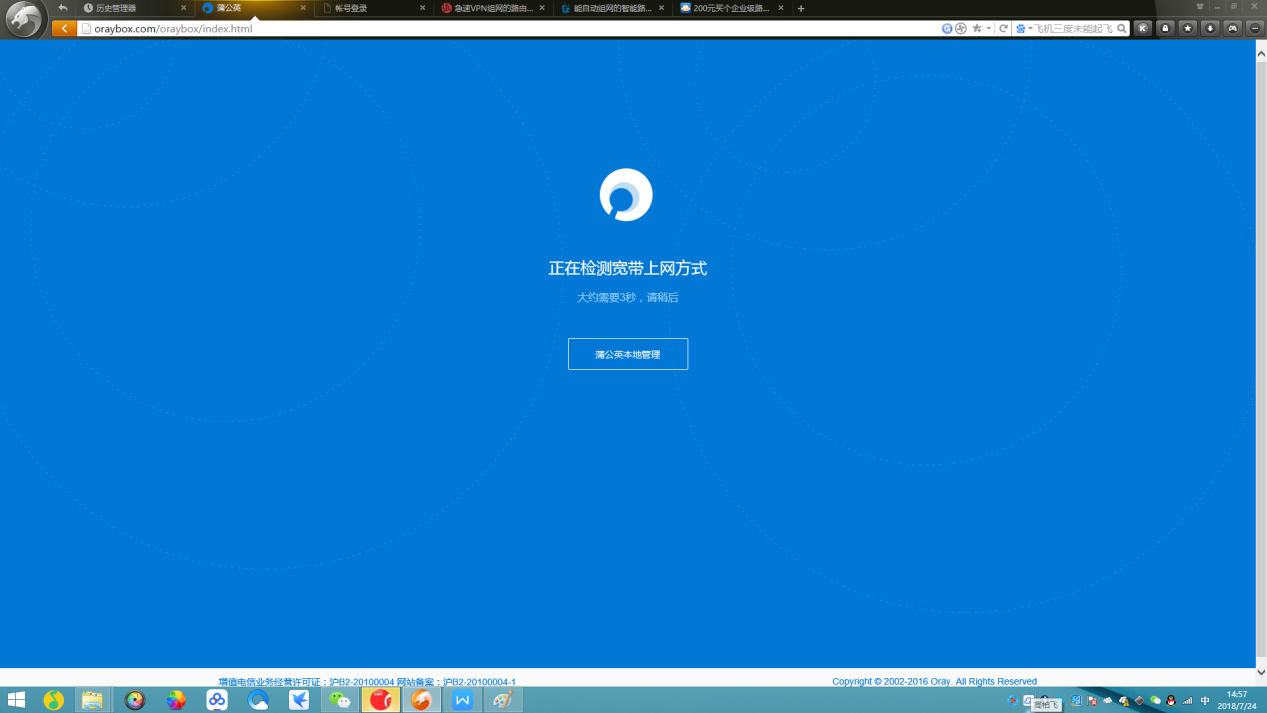Open the blue W WPS taskbar icon
This screenshot has width=1267, height=713.
tap(462, 700)
